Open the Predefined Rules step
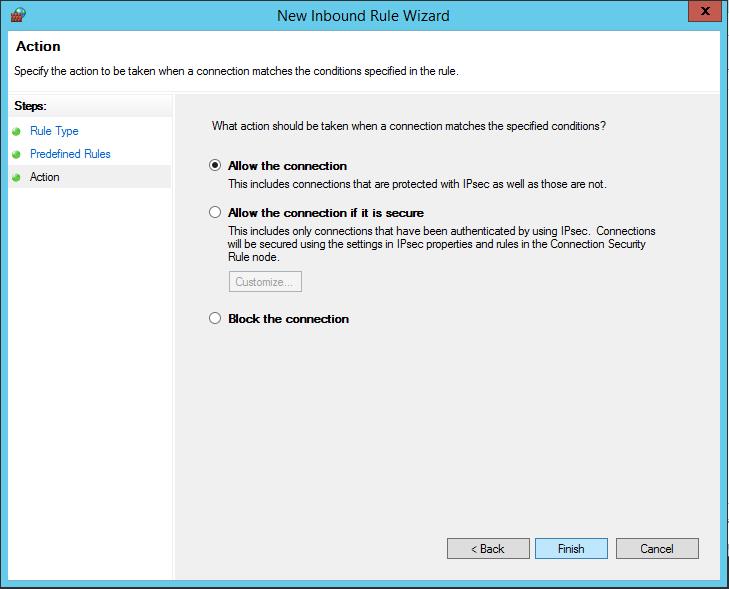The image size is (729, 589). 70,154
